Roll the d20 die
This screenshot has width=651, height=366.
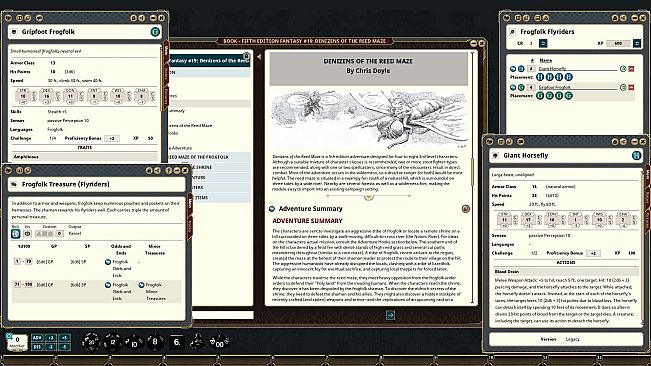91,342
